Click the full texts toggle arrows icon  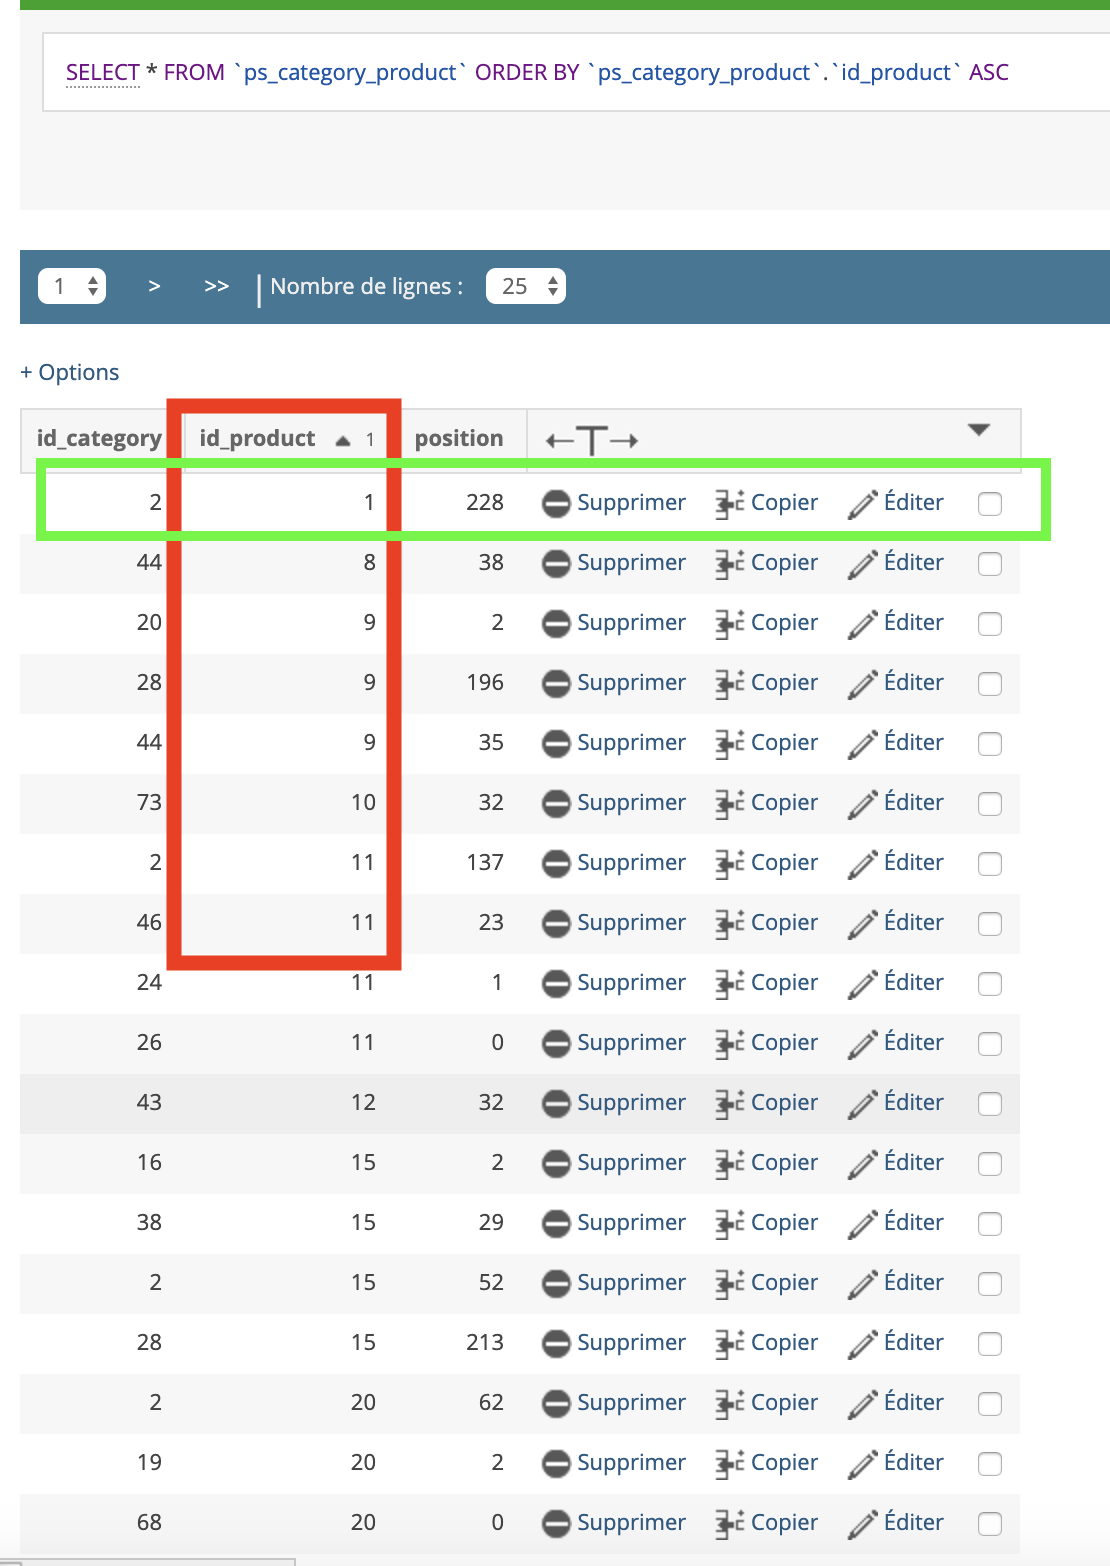(592, 440)
